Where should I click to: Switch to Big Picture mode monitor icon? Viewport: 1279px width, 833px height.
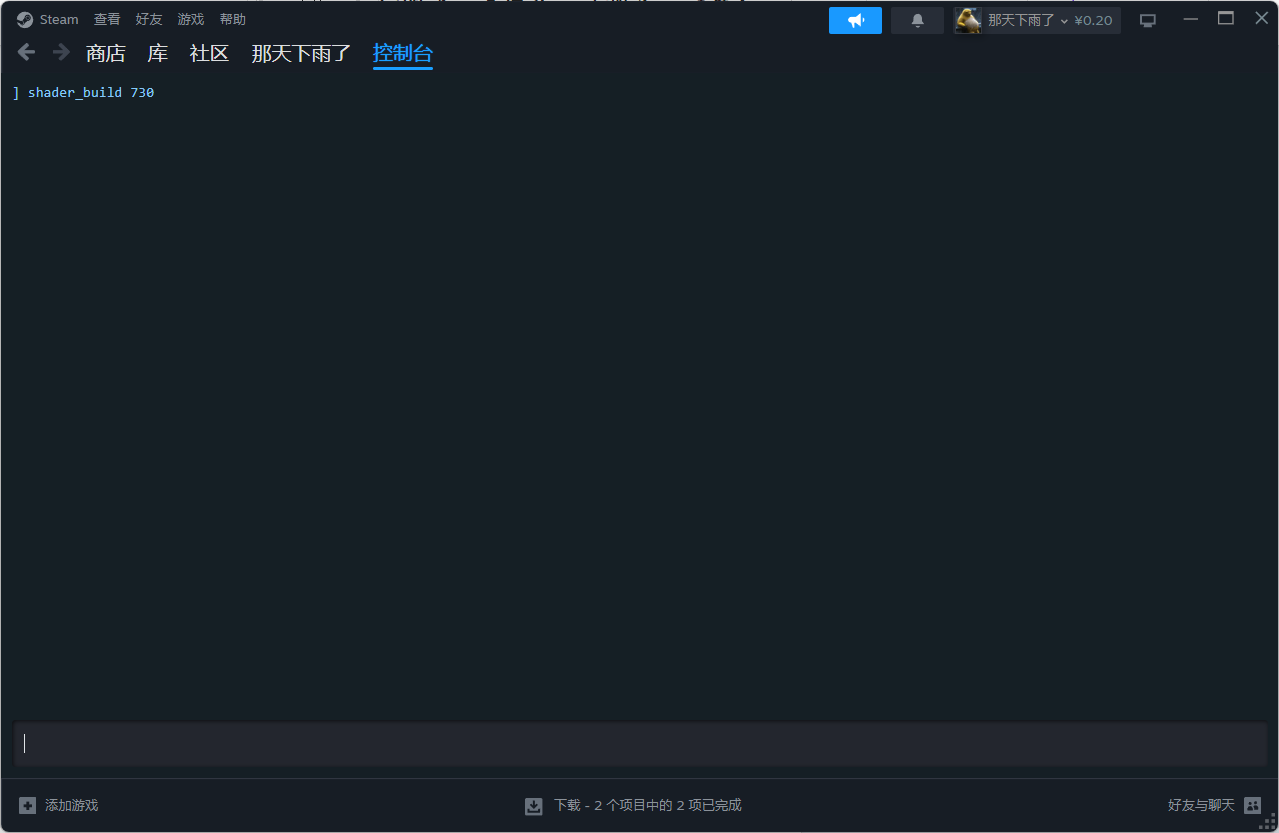pyautogui.click(x=1148, y=20)
